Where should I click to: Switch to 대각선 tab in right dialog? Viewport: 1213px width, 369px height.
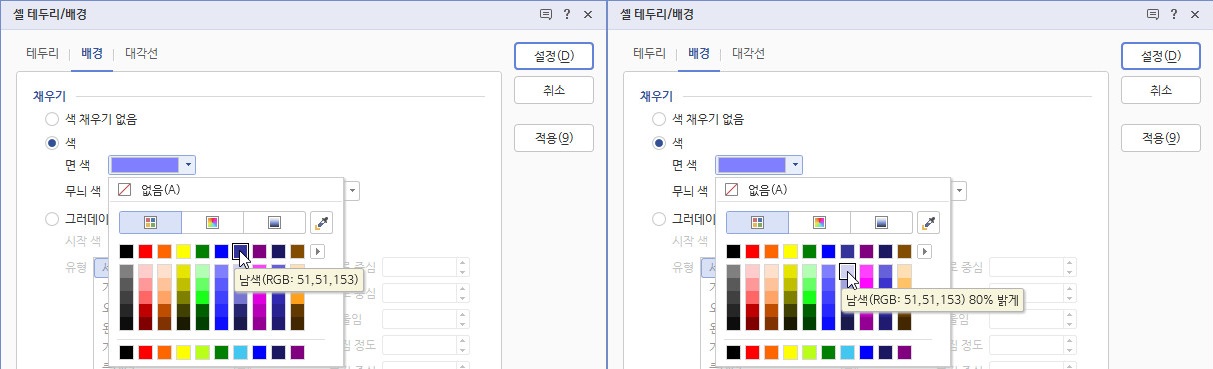748,53
